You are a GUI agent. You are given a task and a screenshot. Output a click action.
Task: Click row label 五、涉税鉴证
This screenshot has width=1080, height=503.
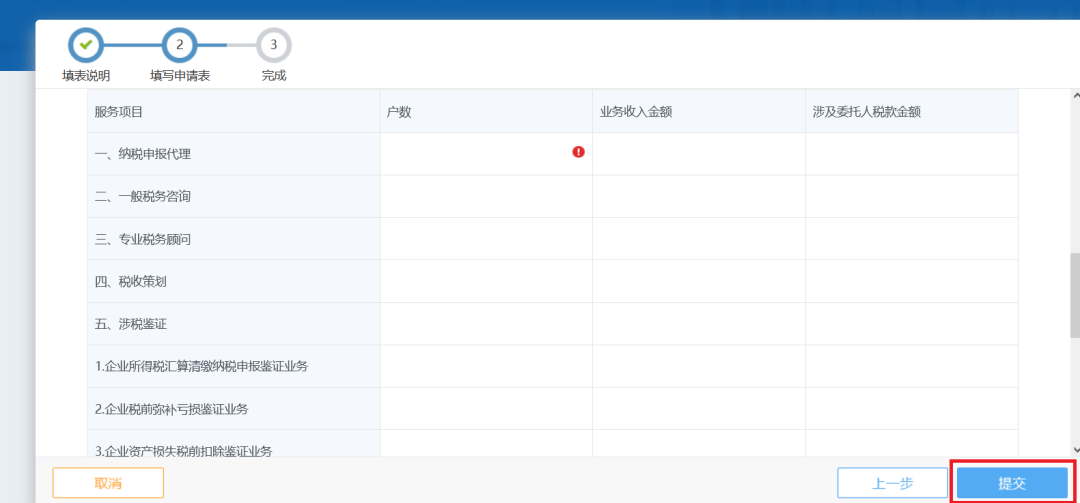(x=131, y=325)
